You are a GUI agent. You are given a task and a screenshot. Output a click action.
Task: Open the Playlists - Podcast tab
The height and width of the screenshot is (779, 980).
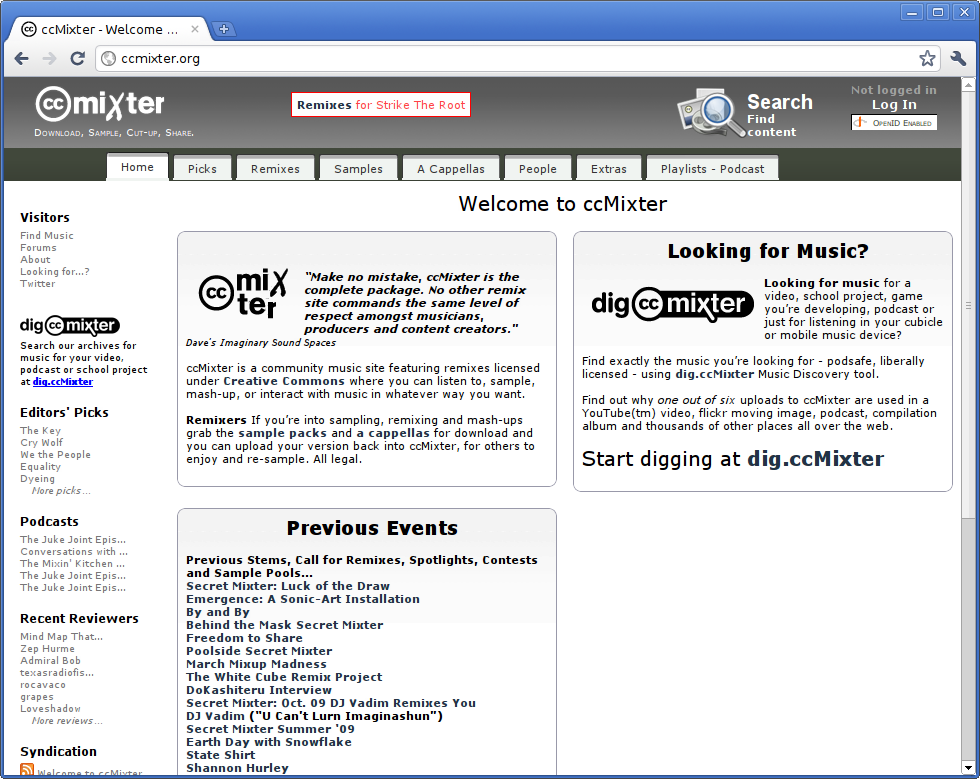click(712, 168)
